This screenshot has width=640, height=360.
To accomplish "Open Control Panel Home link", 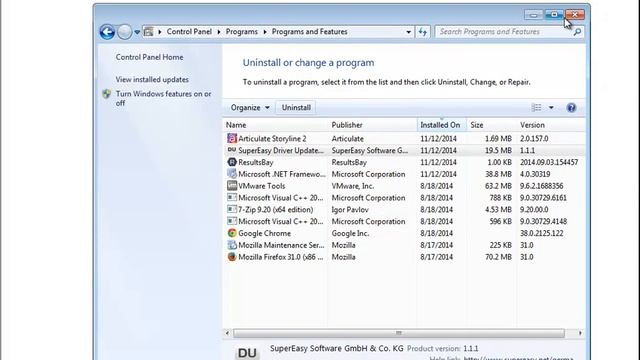I will click(149, 57).
